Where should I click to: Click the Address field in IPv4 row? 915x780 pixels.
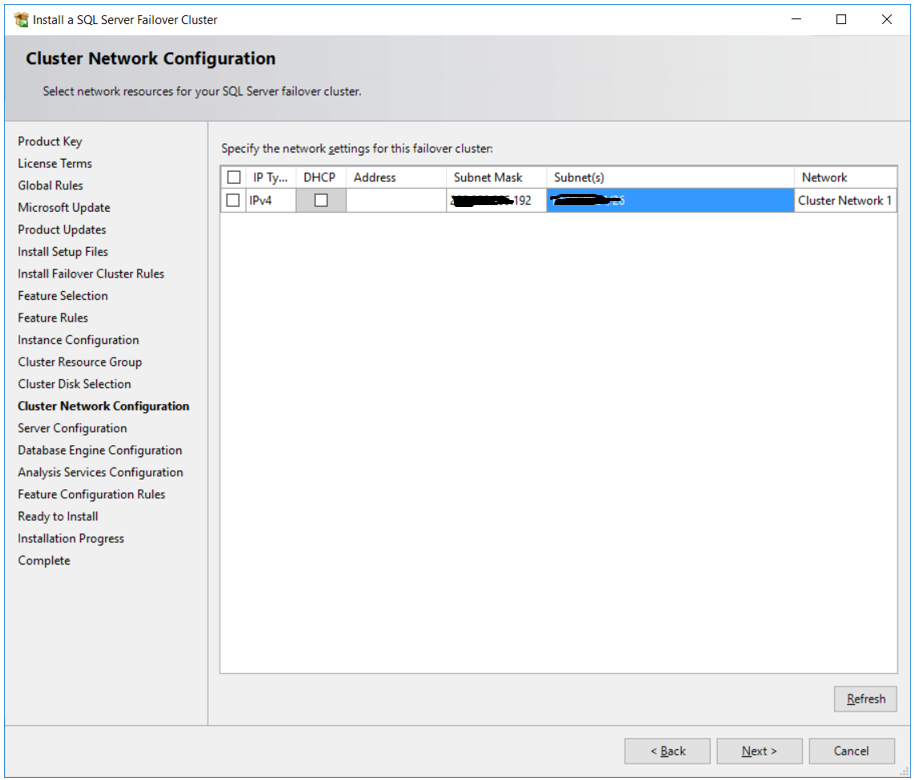[396, 200]
